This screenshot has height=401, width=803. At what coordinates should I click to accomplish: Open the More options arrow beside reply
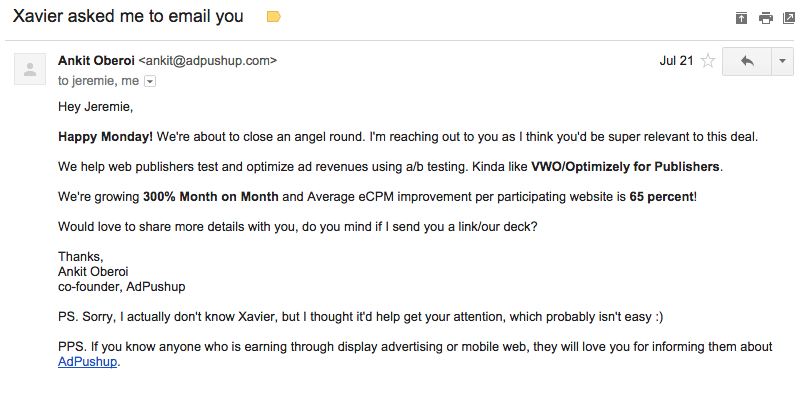point(781,61)
